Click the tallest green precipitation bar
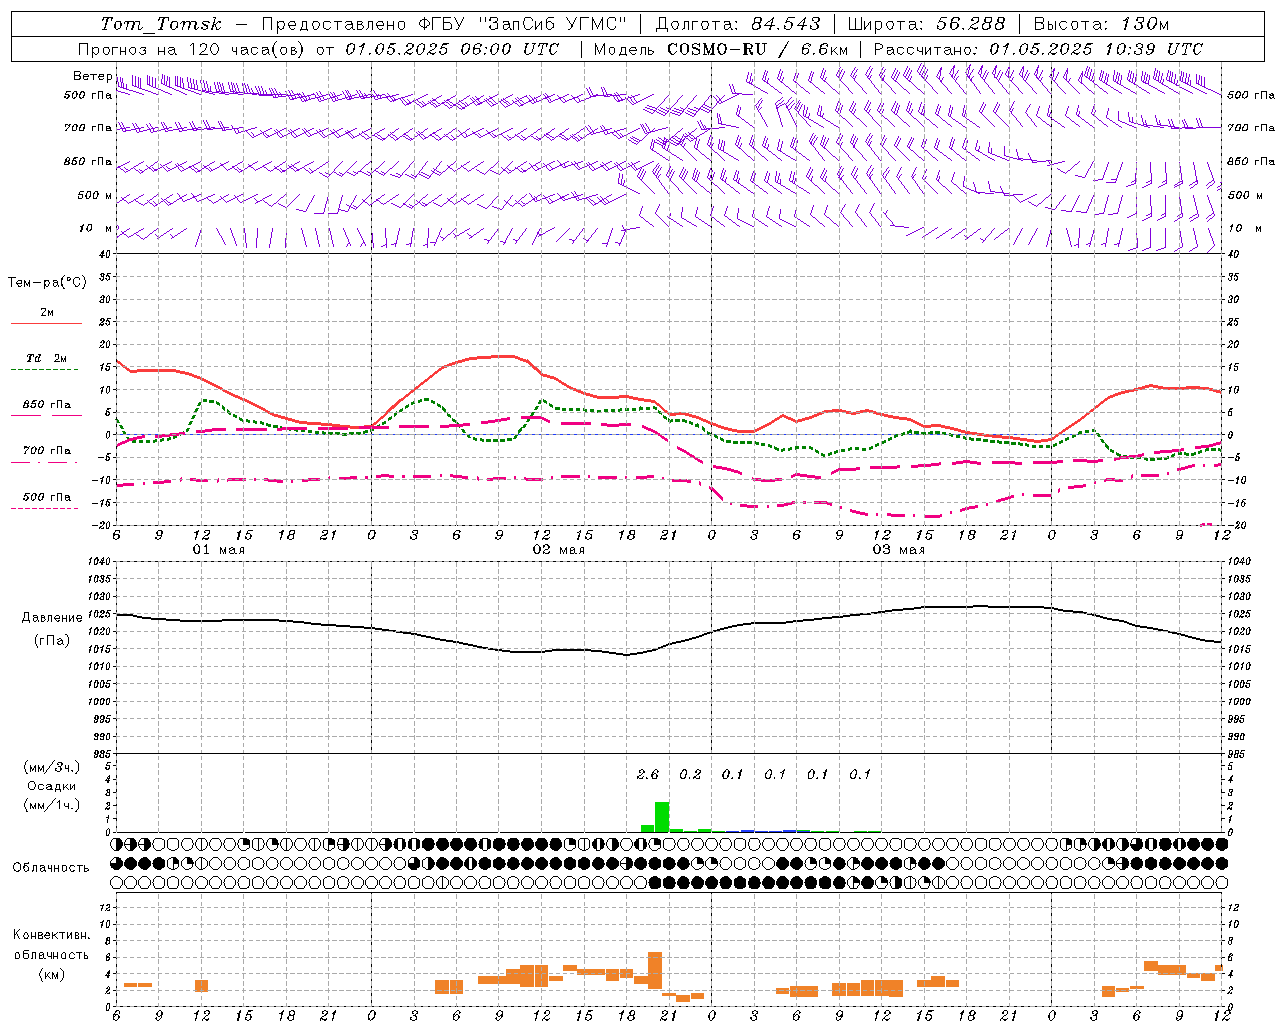 (662, 816)
